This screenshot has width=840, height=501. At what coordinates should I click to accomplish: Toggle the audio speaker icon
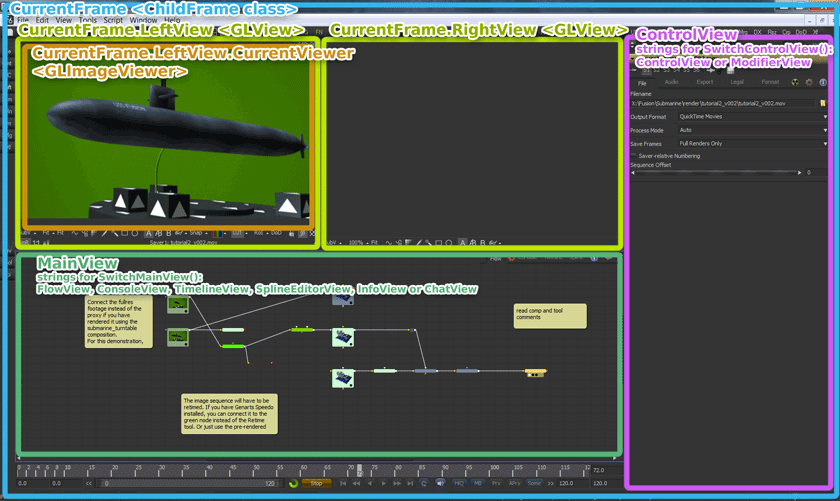440,483
